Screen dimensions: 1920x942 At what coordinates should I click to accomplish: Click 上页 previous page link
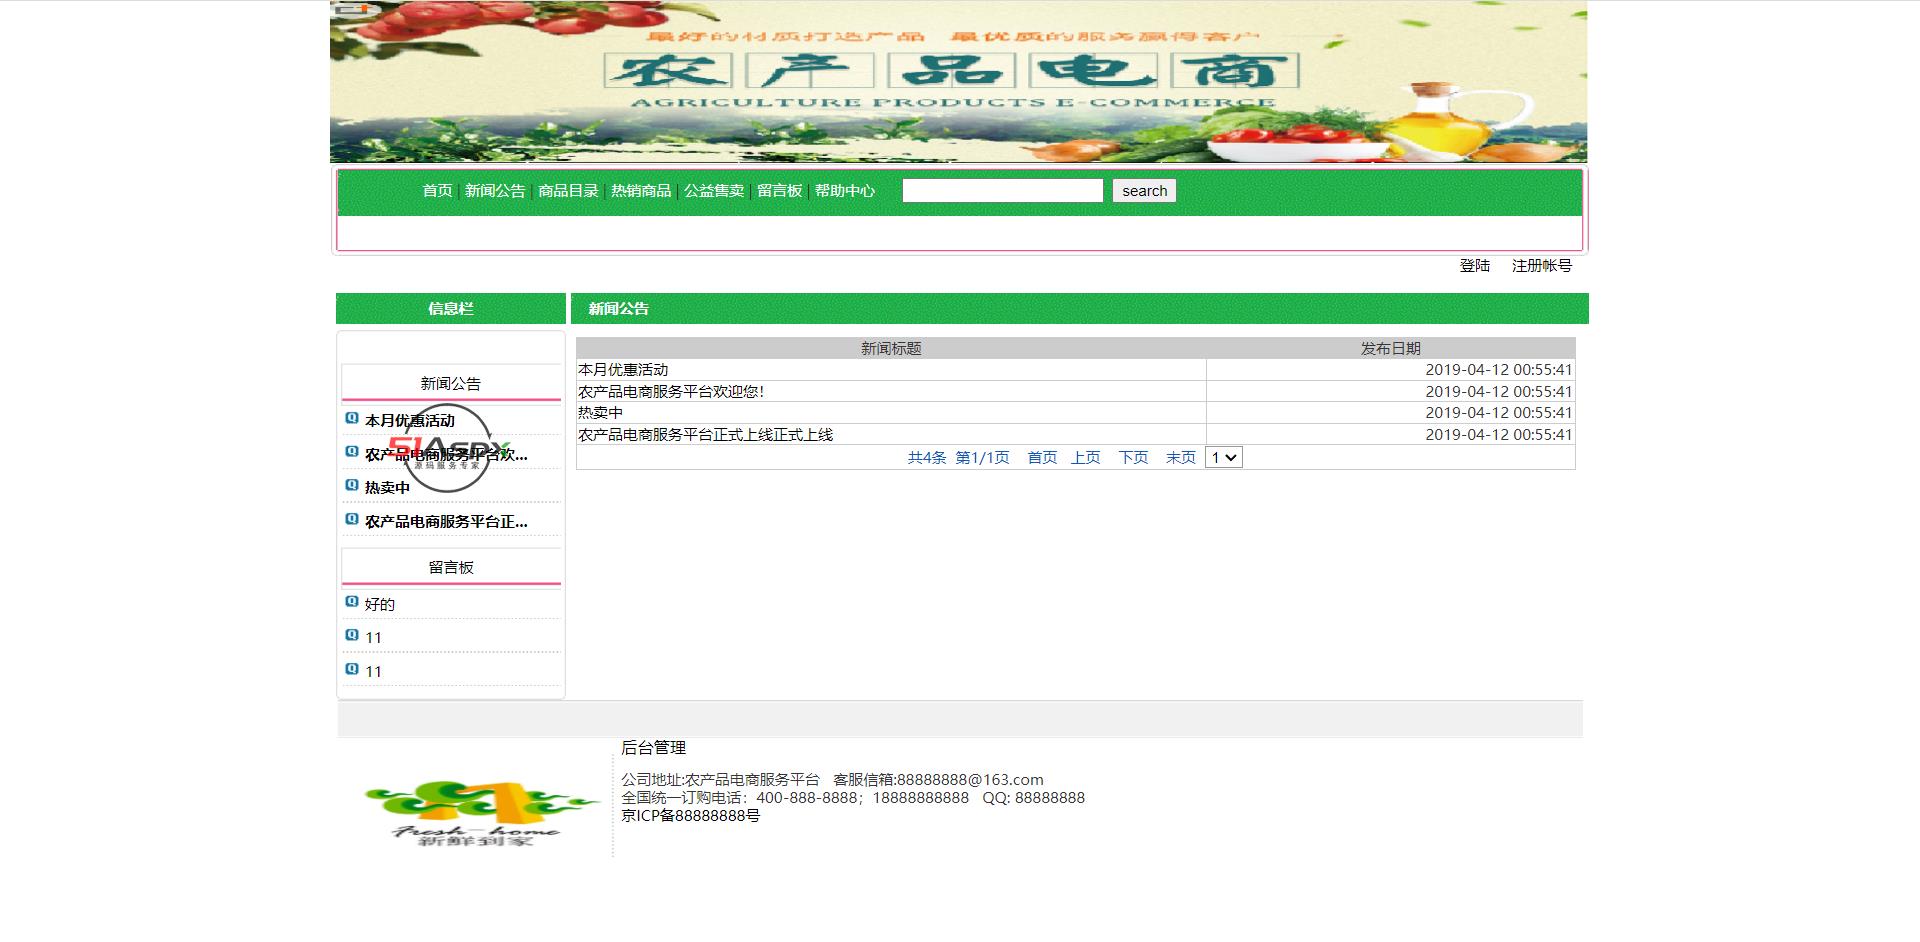coord(1086,458)
